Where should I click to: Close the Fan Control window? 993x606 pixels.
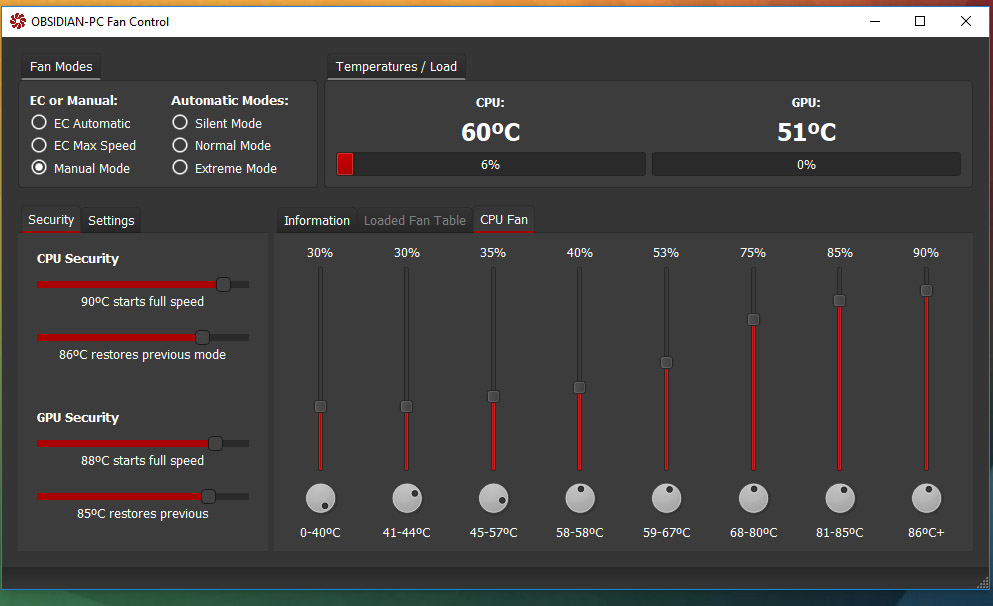click(x=966, y=22)
